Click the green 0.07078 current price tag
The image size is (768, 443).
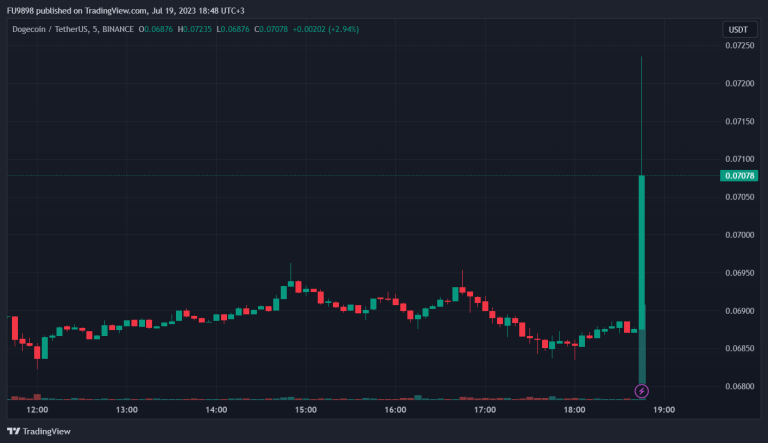click(x=738, y=175)
